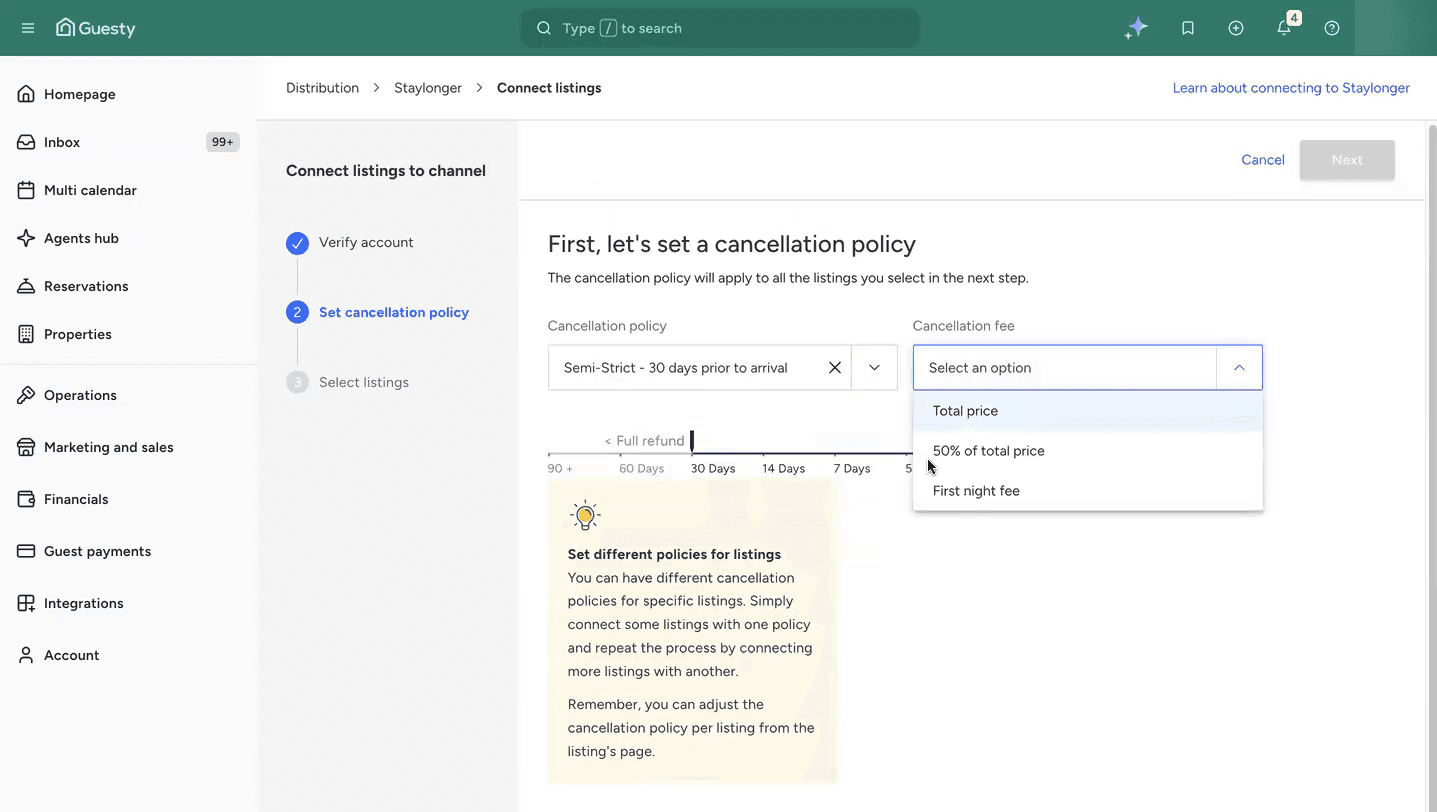Screen dimensions: 1437x812
Task: Click the Guest payments card icon
Action: (26, 551)
